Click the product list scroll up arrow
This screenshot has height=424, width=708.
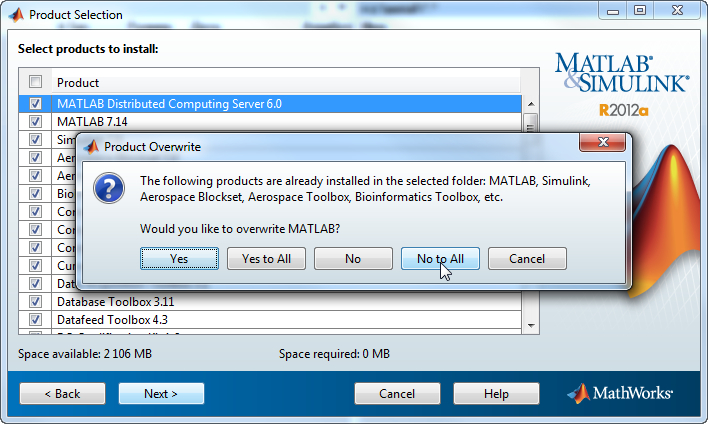[x=531, y=104]
